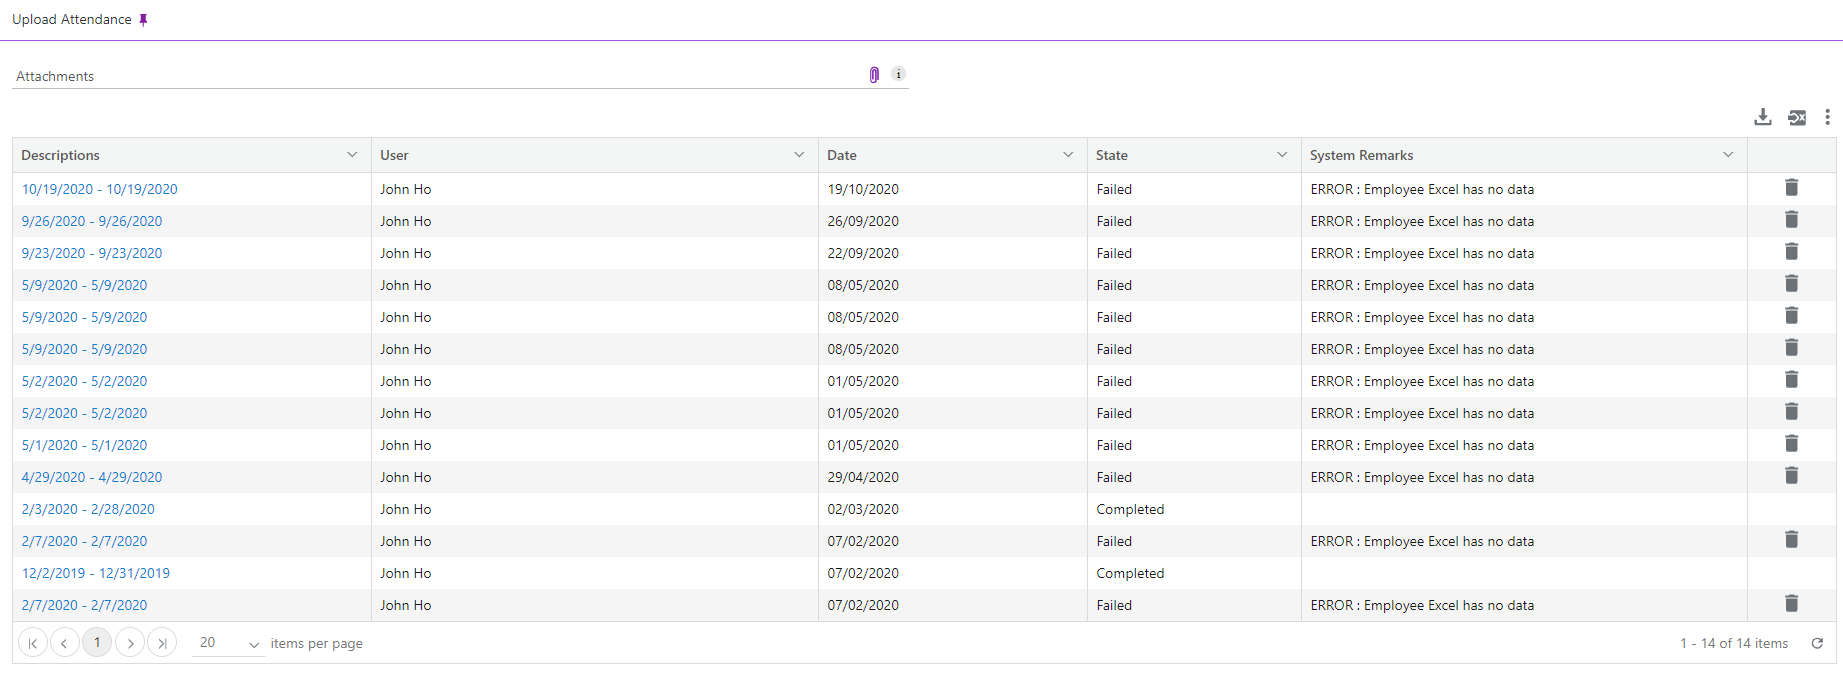The width and height of the screenshot is (1843, 676).
Task: Go to the next page
Action: 130,643
